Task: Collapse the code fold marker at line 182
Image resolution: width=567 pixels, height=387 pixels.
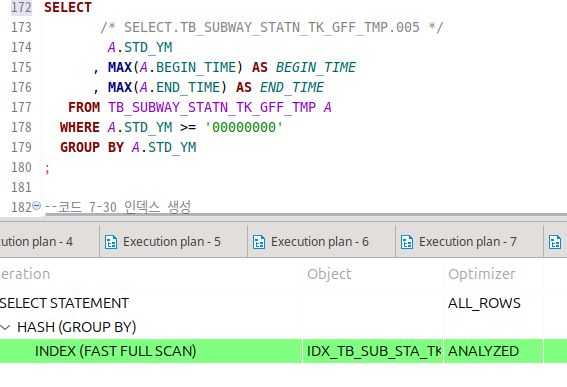Action: coord(37,206)
